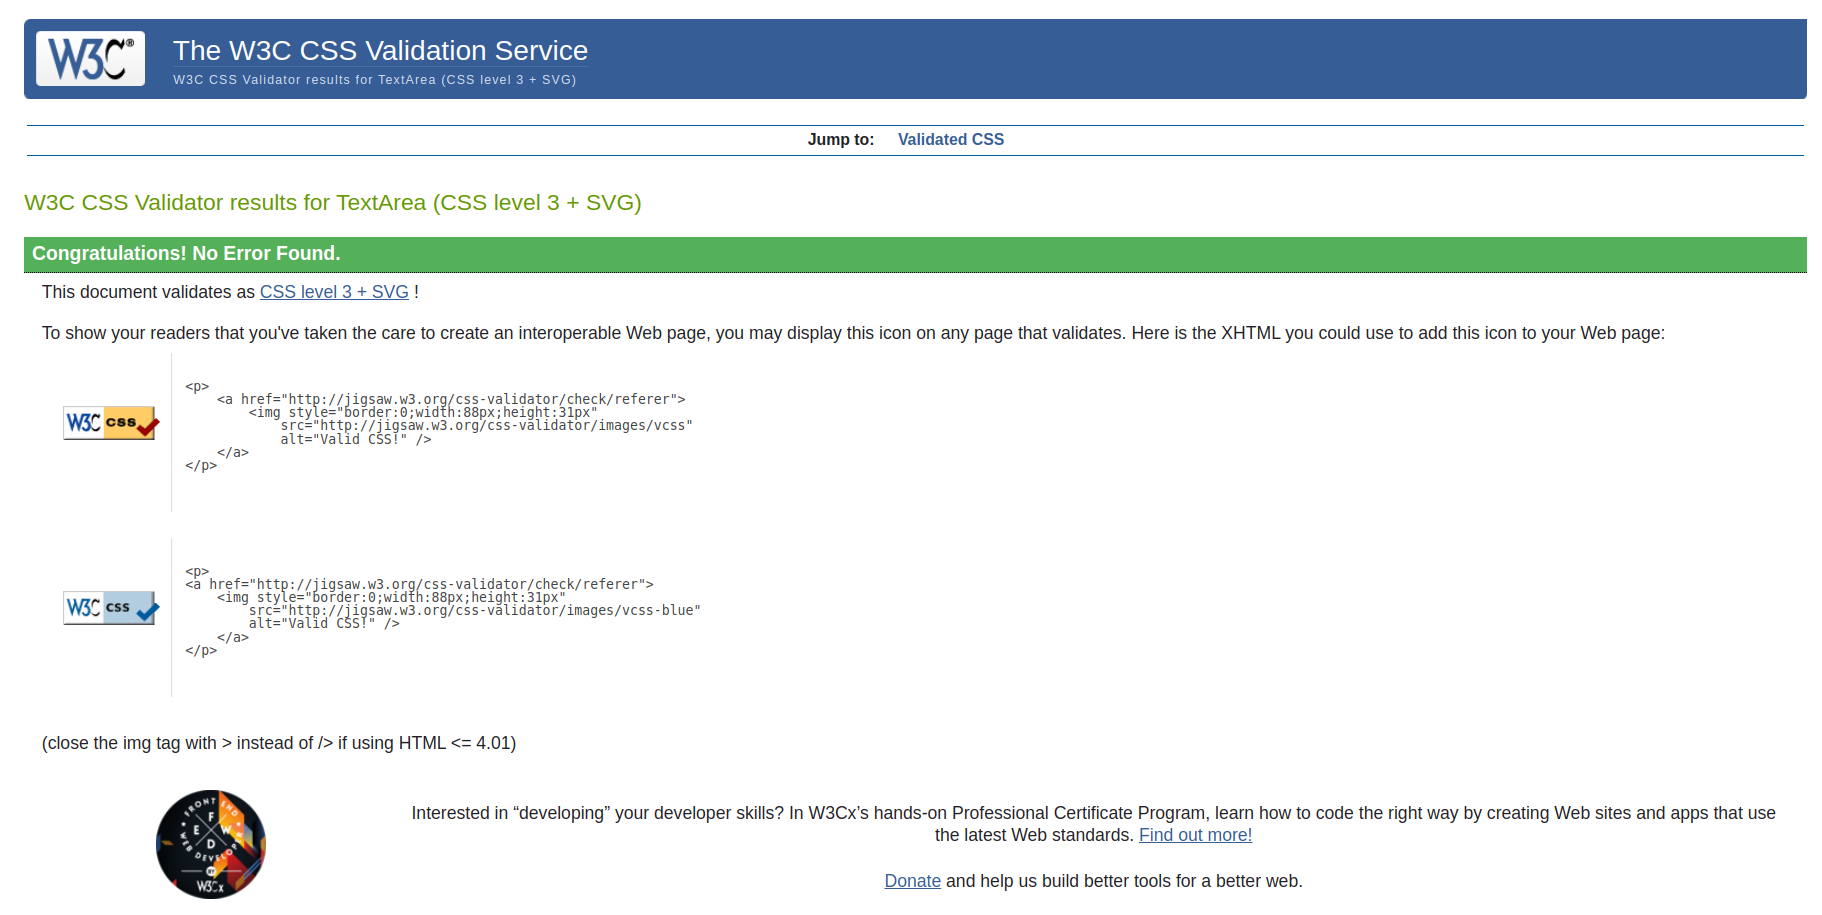Click the Congratulations! No Error Found. banner
Screen dimensions: 1822x915
click(915, 254)
